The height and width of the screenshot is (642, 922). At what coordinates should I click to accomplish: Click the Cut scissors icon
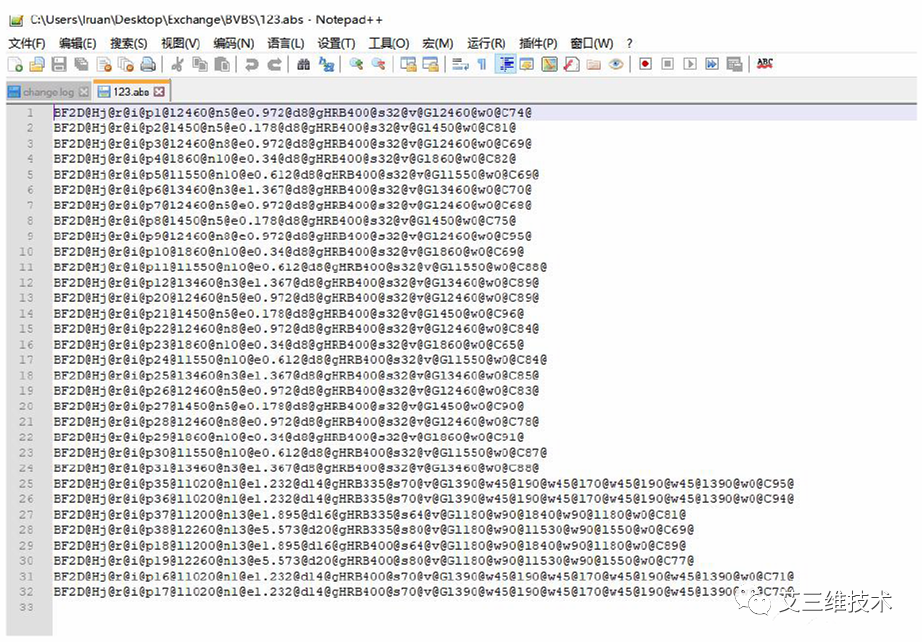[177, 64]
